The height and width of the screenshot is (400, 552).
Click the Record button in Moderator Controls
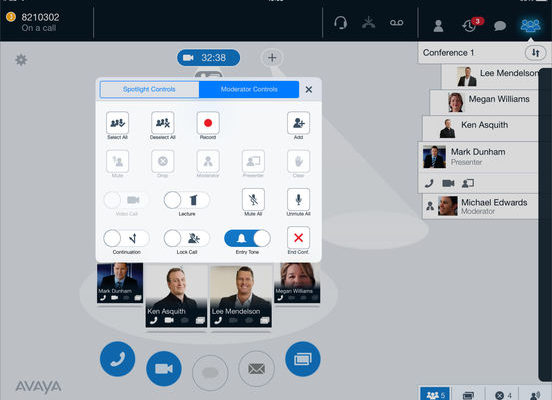pos(208,123)
